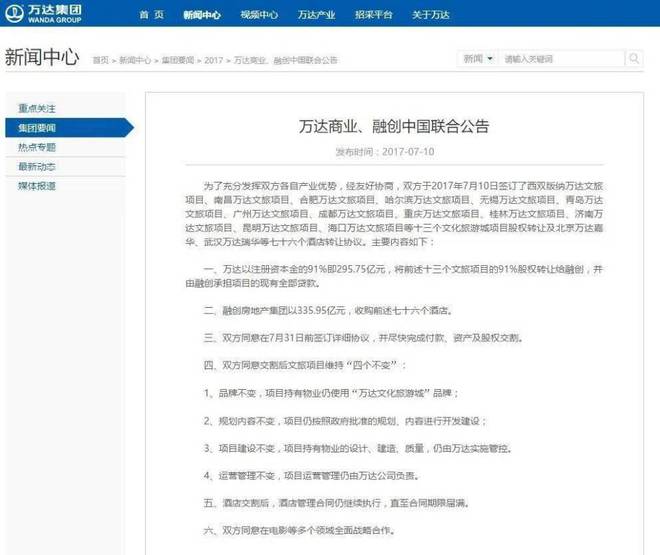Open 视频中心 in top navigation

pyautogui.click(x=259, y=15)
